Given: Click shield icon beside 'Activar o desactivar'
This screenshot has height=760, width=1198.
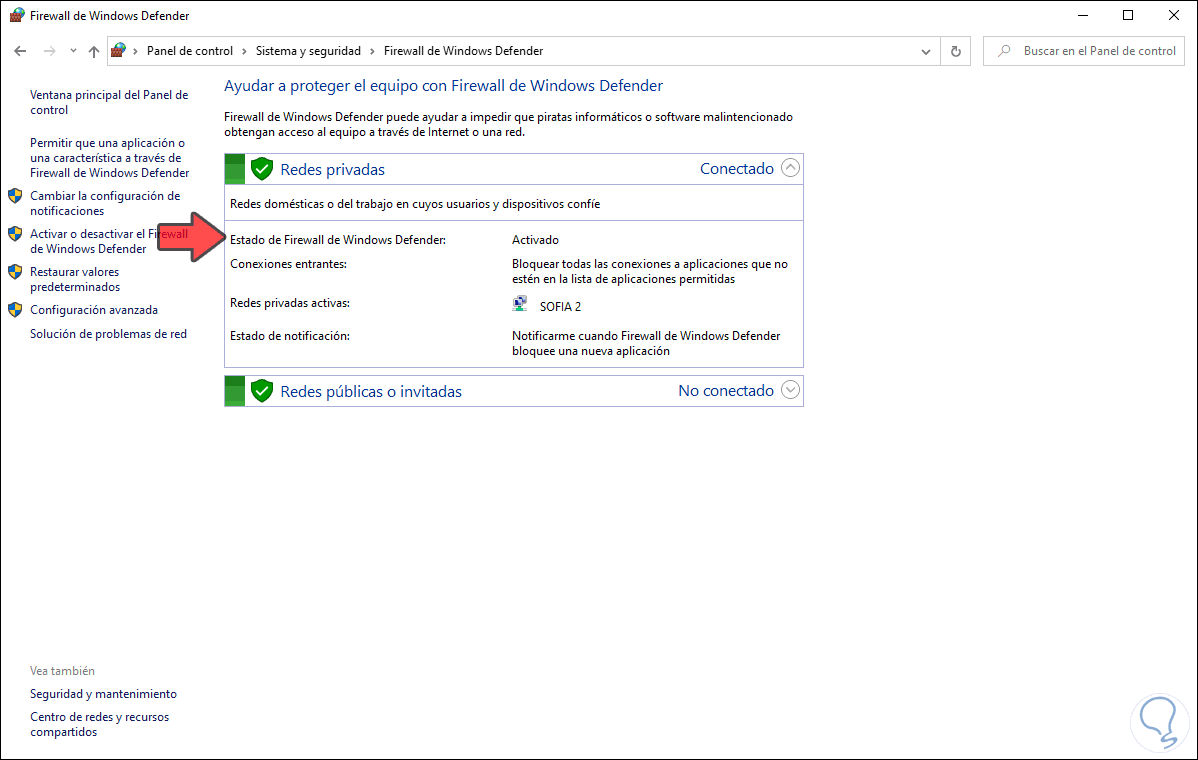Looking at the screenshot, I should click(15, 234).
